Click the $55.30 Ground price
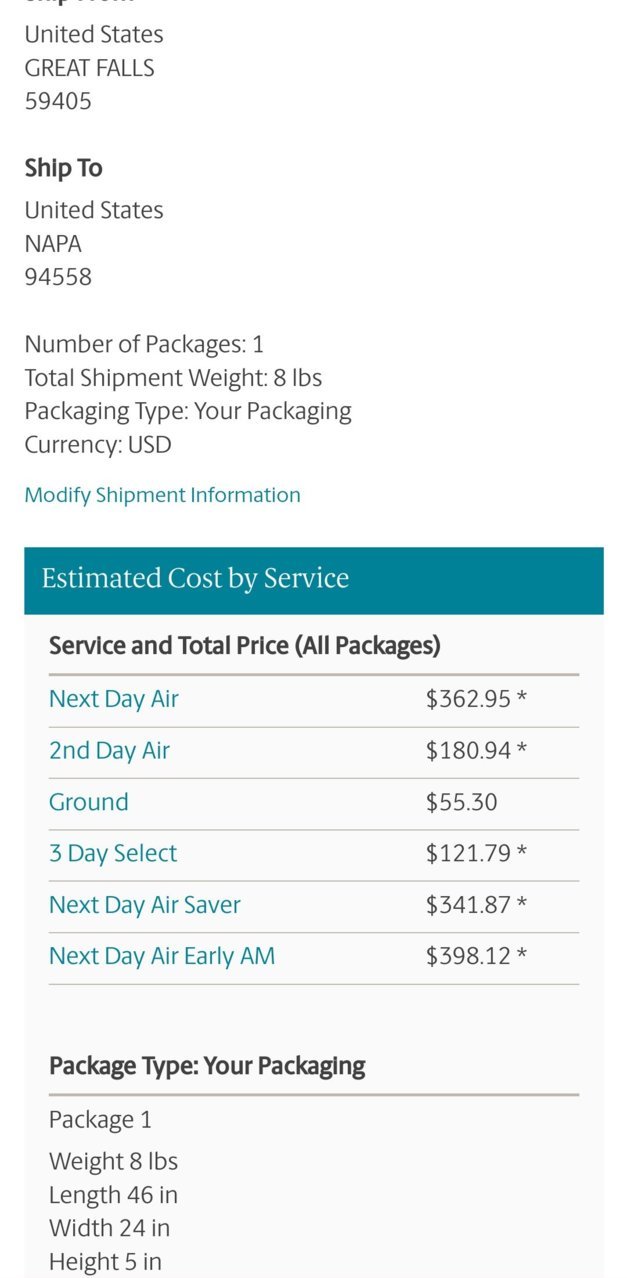 [461, 802]
